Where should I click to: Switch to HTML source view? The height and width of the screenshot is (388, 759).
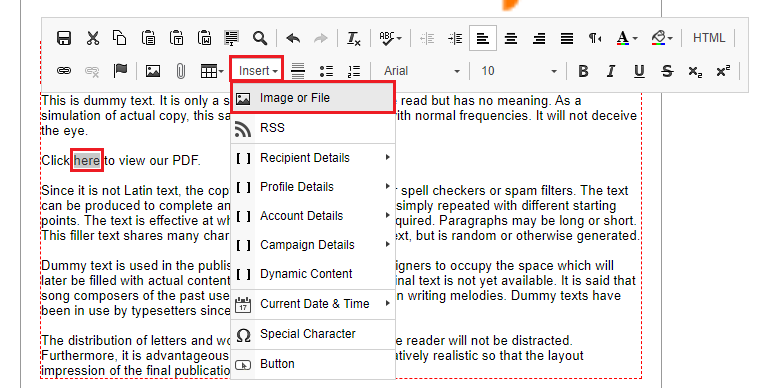709,38
